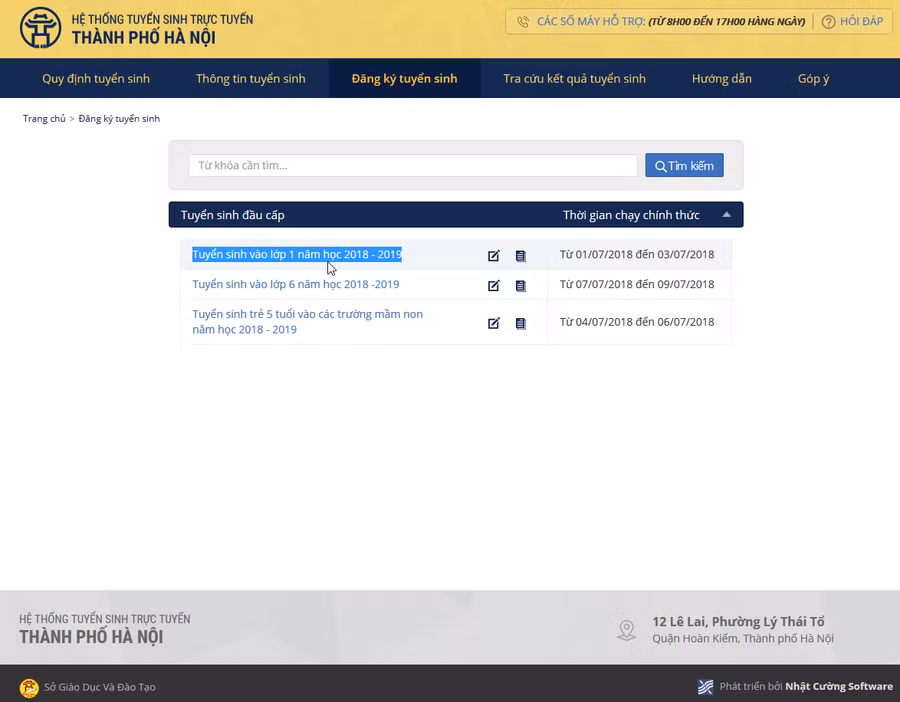Click the phone support hotline icon
This screenshot has width=900, height=702.
pos(523,22)
